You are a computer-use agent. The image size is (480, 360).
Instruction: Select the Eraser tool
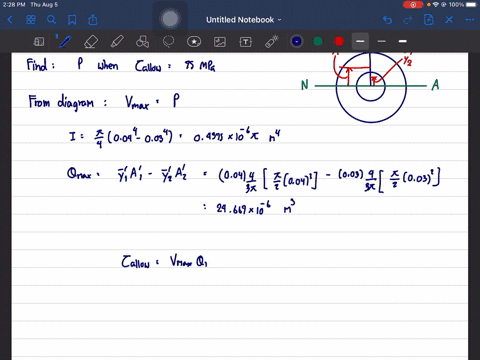click(91, 42)
